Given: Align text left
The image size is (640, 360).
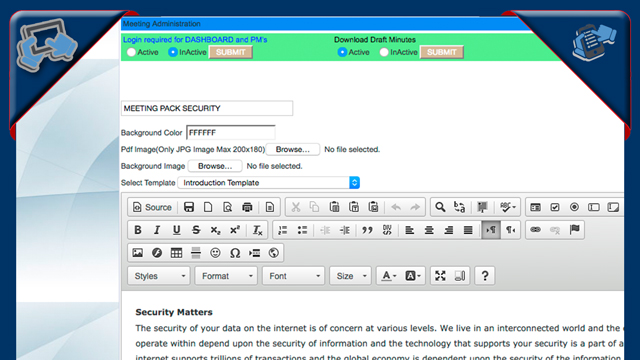Looking at the screenshot, I should (409, 230).
